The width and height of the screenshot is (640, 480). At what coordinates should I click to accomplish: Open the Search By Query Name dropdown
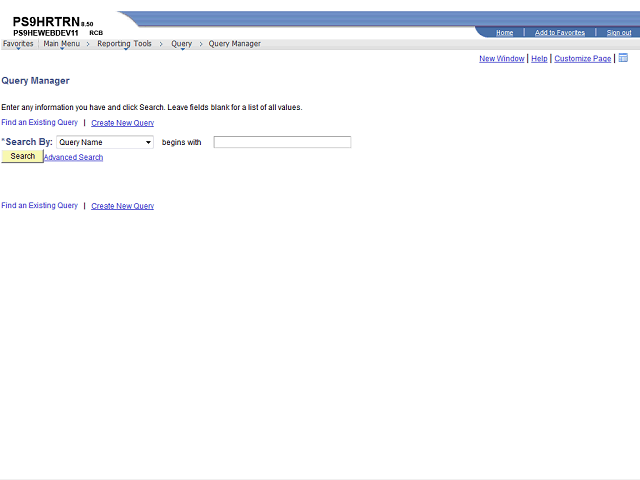pos(105,142)
